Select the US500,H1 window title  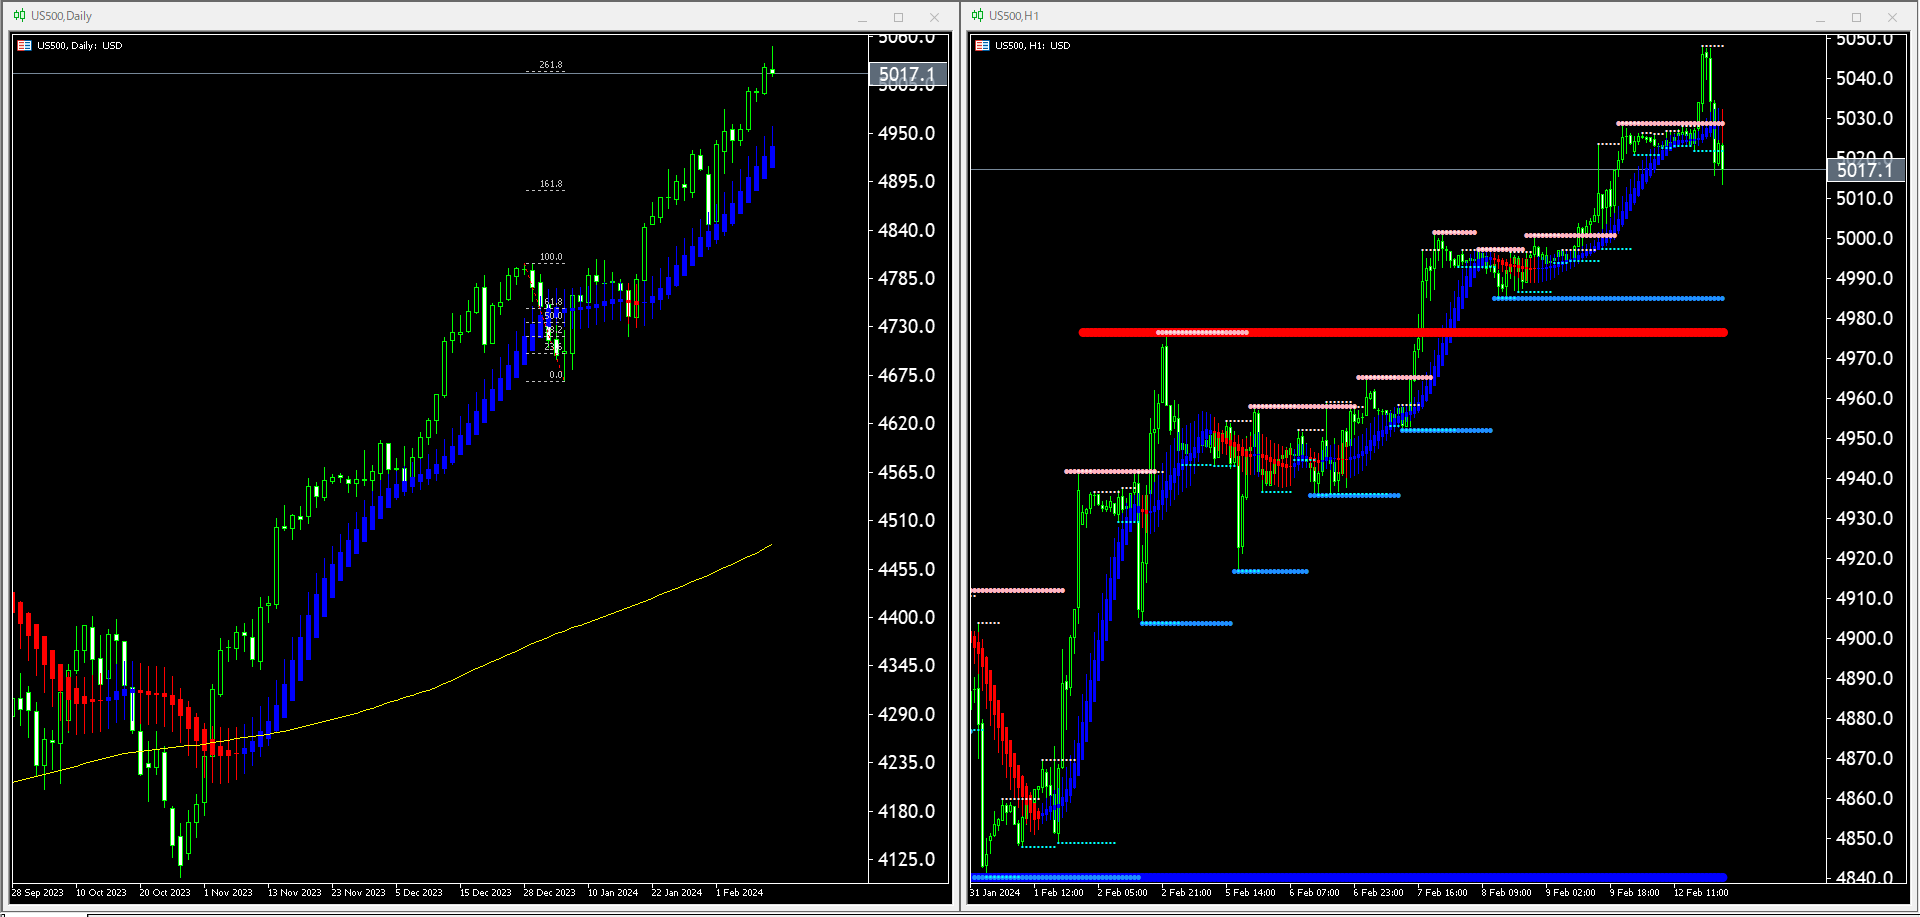pyautogui.click(x=1014, y=16)
